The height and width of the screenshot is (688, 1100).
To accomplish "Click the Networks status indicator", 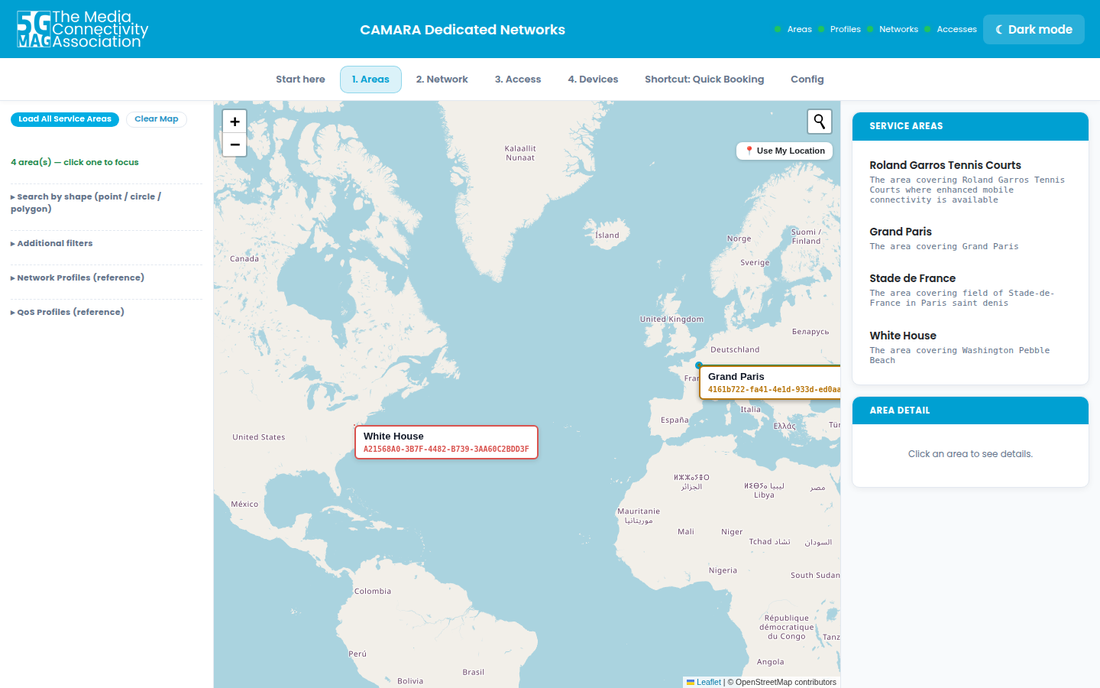I will [892, 29].
